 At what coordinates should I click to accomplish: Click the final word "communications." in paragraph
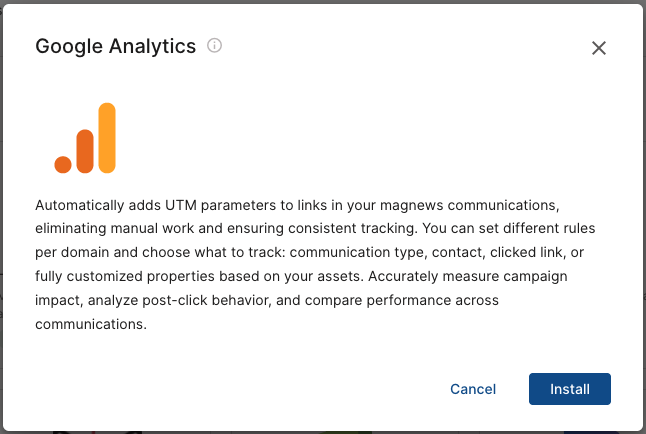[x=91, y=324]
